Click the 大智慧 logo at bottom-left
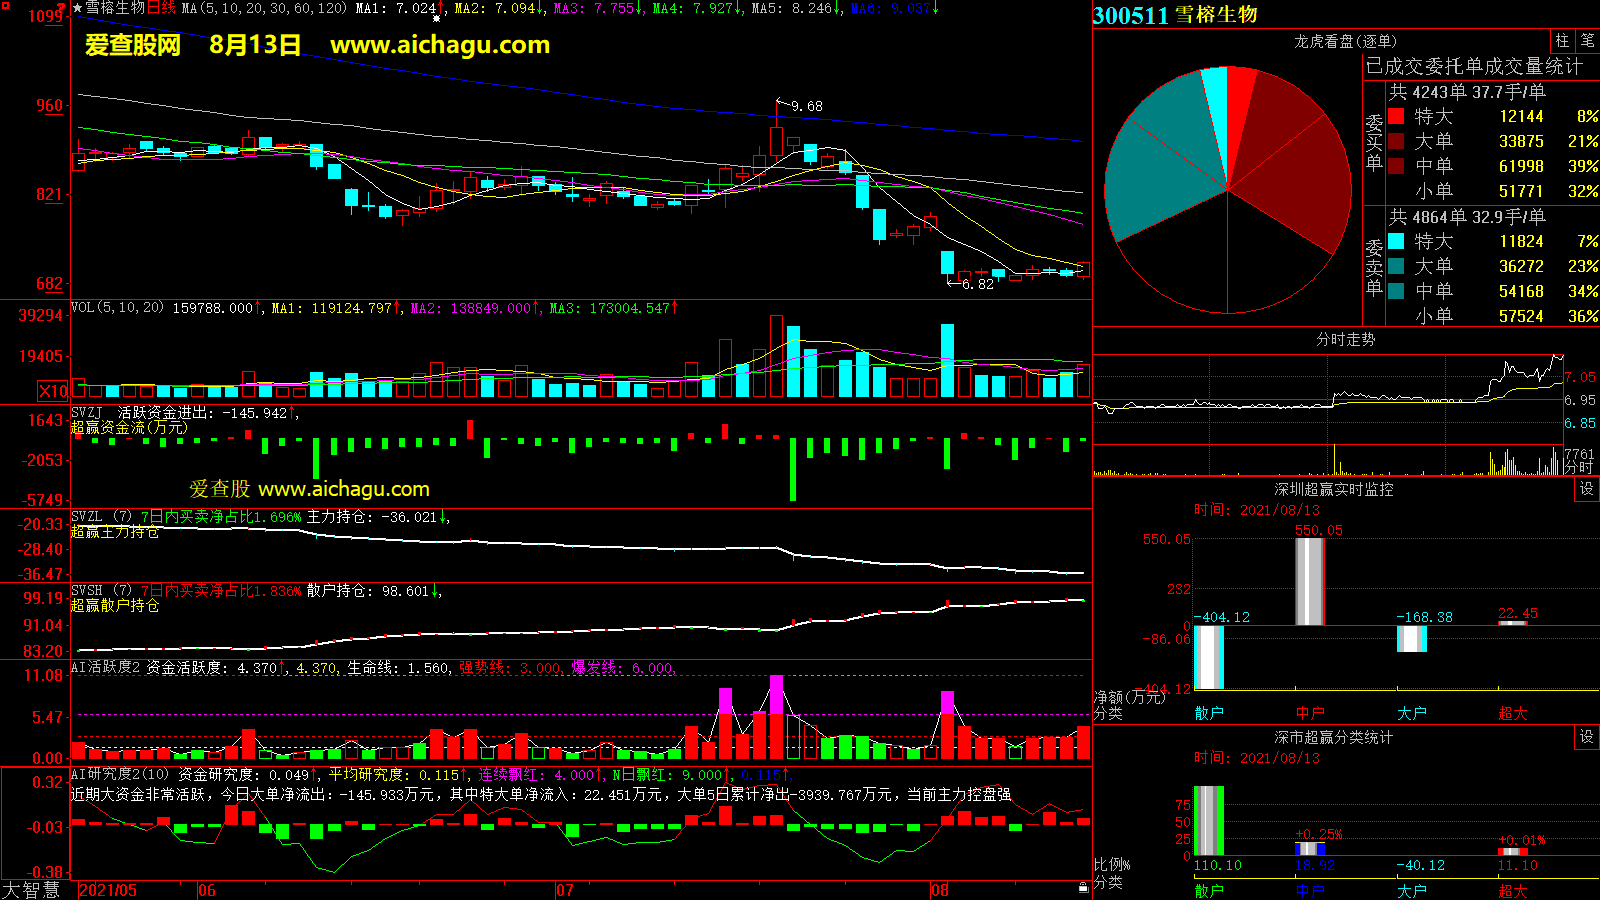The image size is (1600, 900). click(x=32, y=890)
